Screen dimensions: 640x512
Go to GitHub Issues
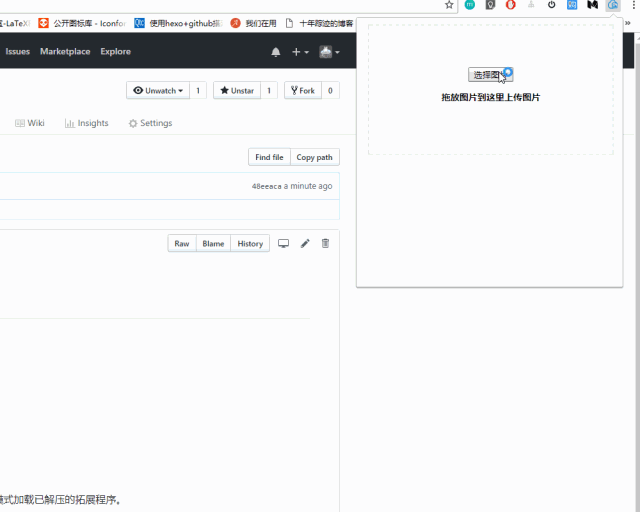(x=18, y=51)
